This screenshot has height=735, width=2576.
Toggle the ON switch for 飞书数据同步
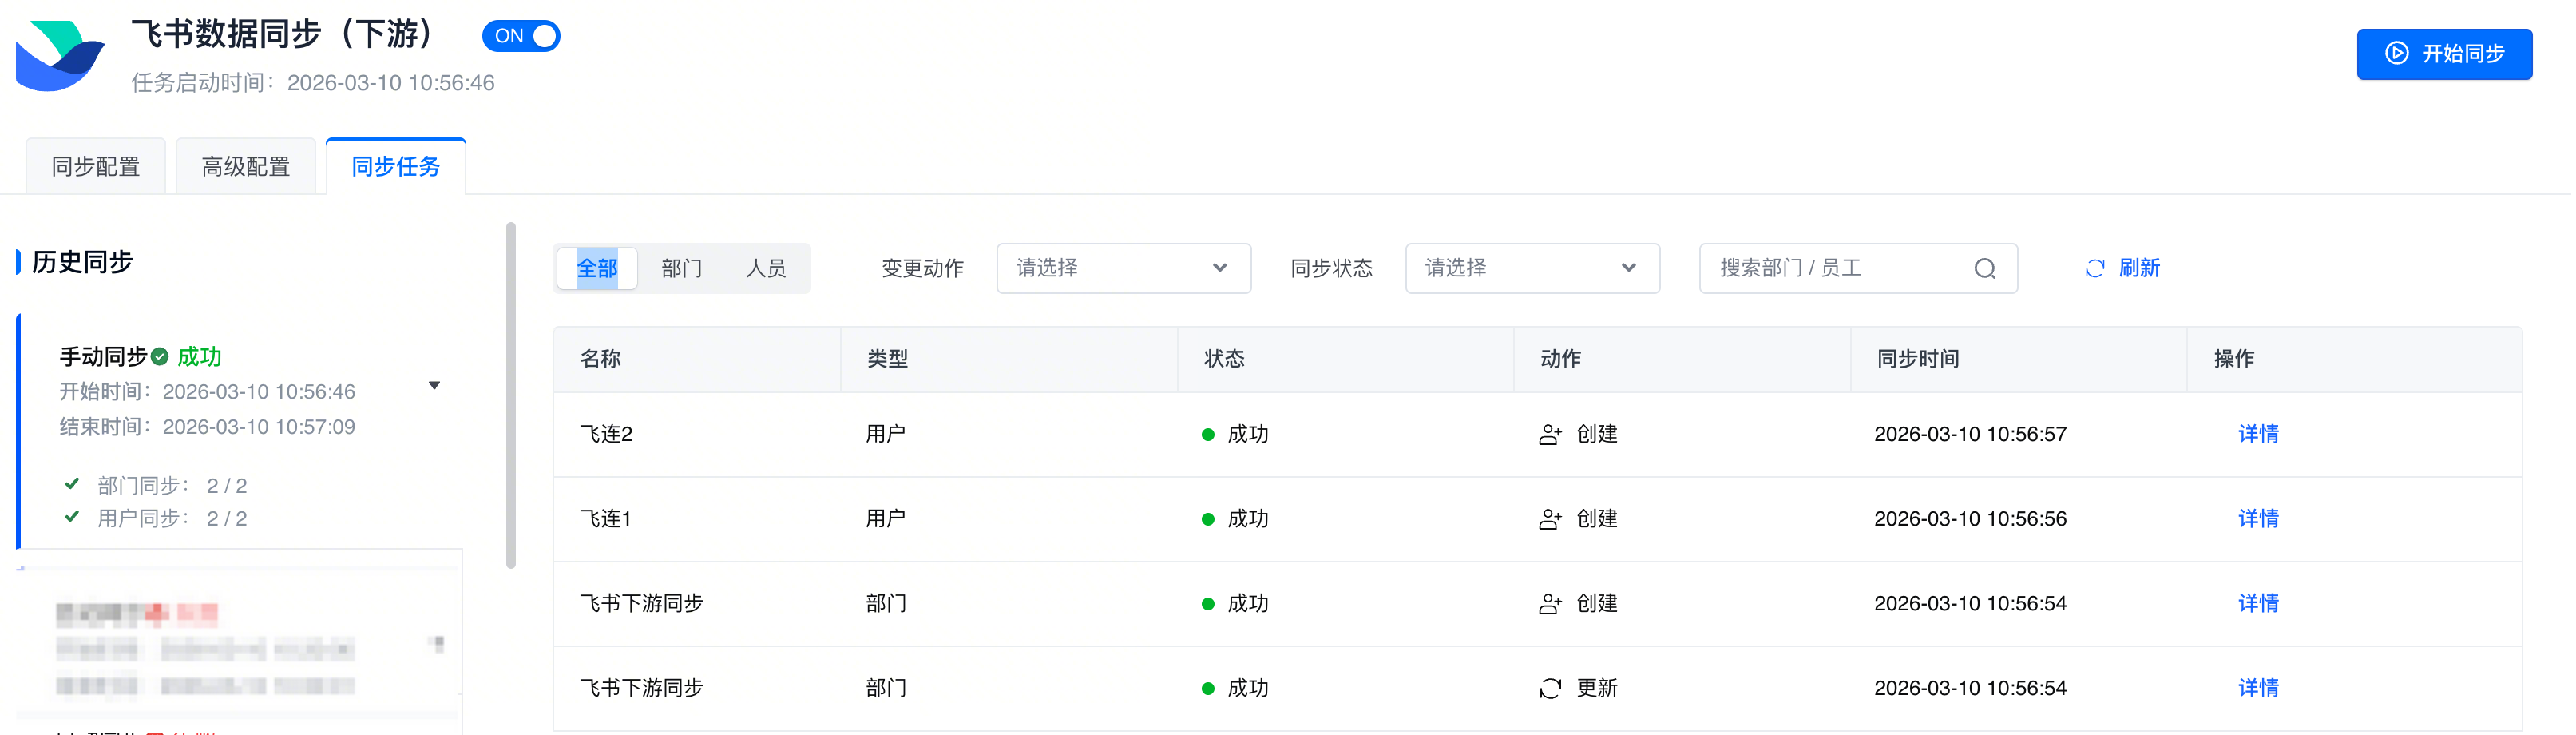coord(521,36)
